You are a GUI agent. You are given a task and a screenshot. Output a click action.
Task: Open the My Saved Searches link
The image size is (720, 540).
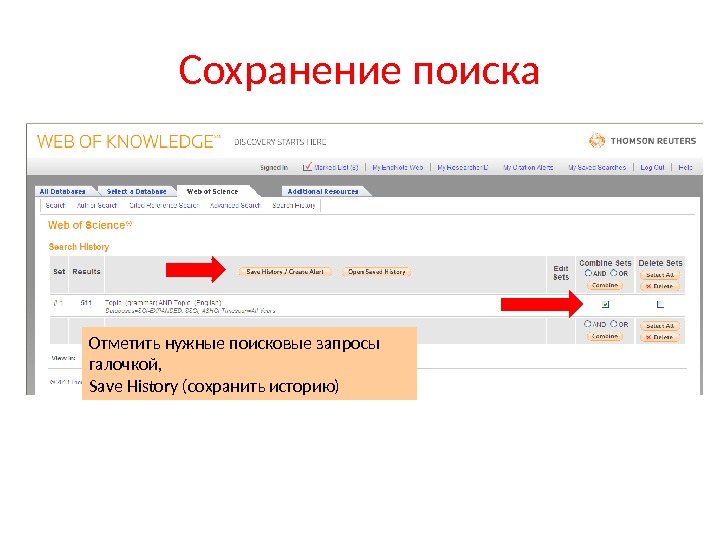pos(597,168)
